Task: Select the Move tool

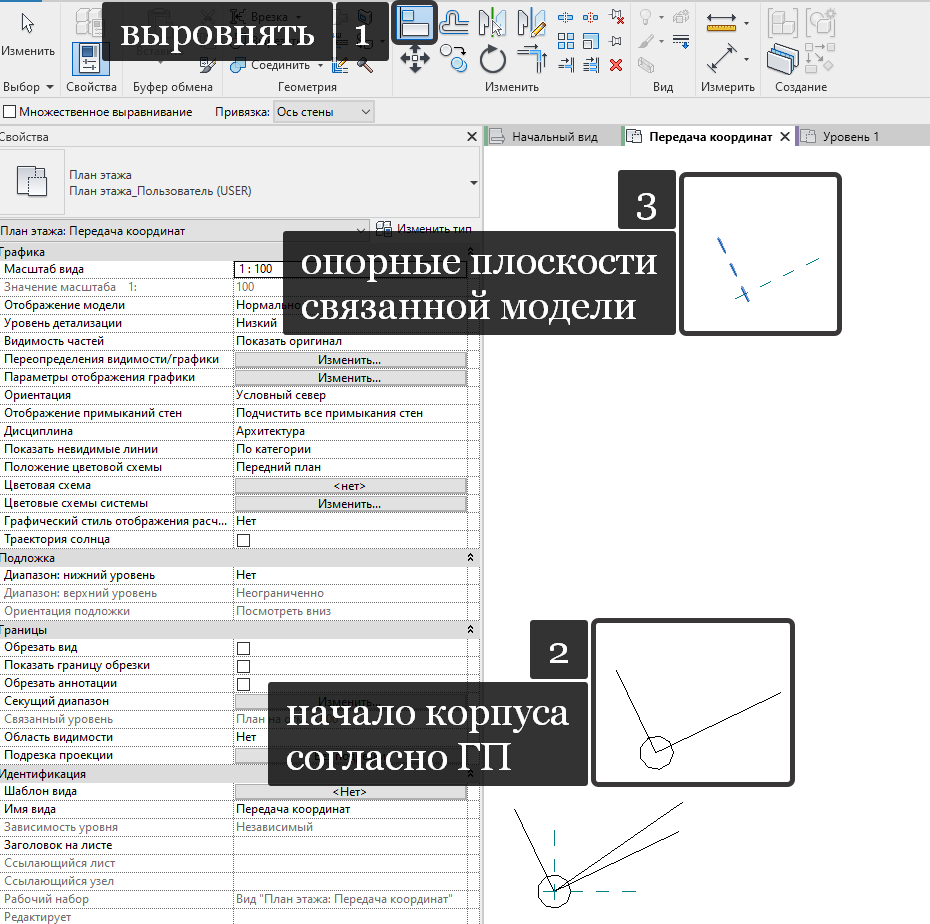Action: [415, 59]
